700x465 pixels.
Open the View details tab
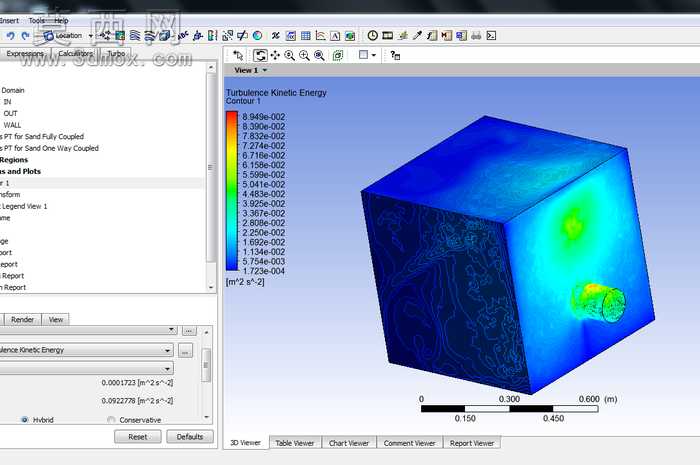56,320
